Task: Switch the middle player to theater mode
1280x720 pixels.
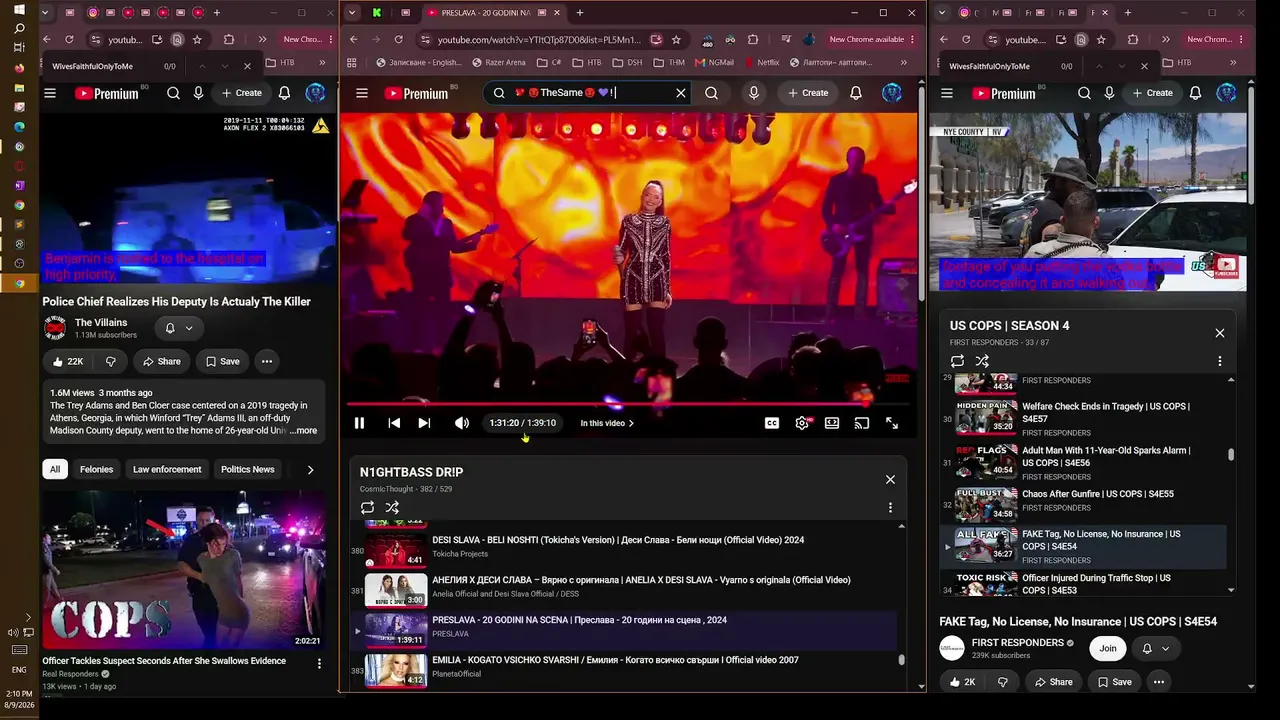Action: pyautogui.click(x=832, y=423)
